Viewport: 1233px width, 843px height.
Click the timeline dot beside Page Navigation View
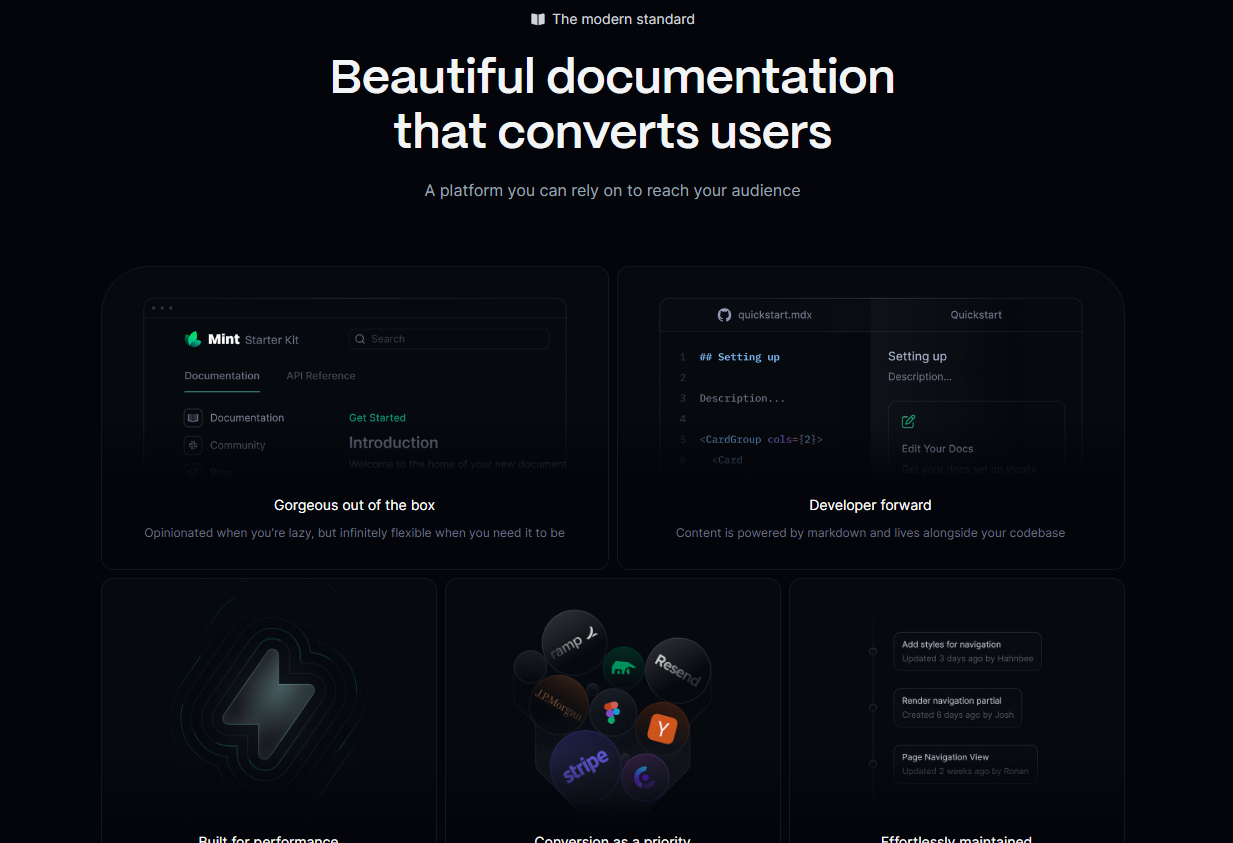[873, 764]
